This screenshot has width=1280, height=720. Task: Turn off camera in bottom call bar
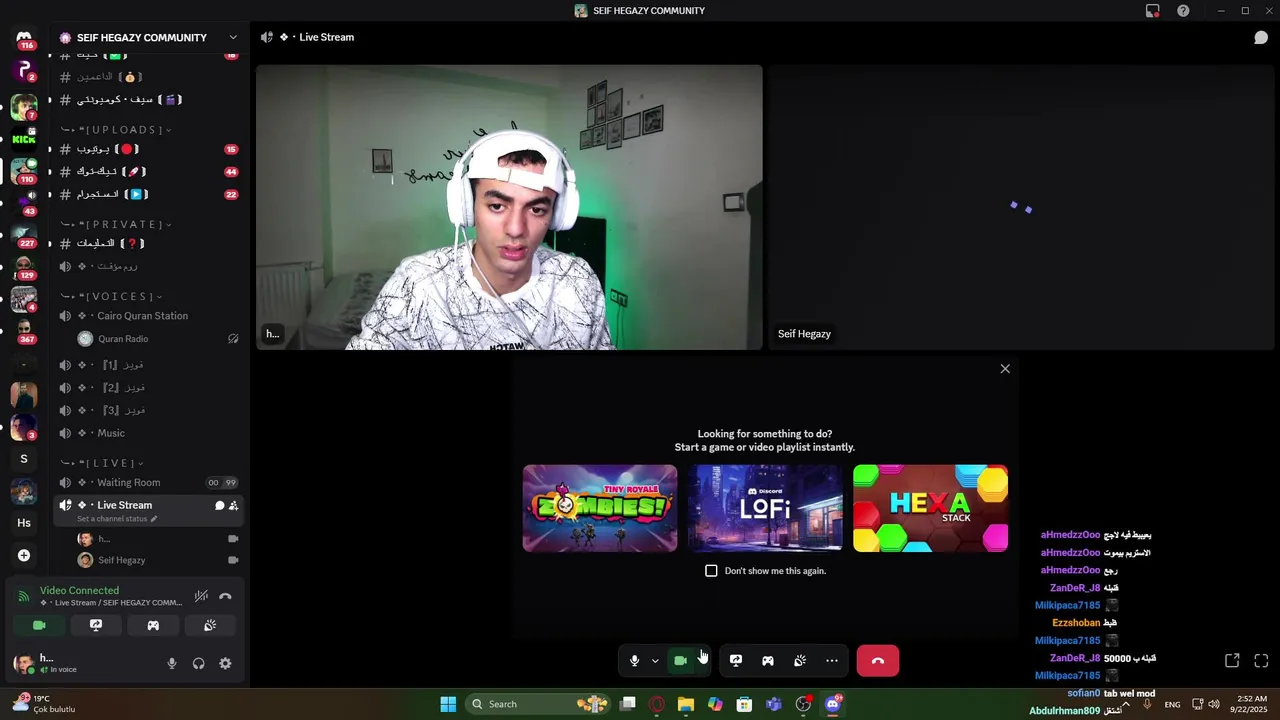(681, 661)
